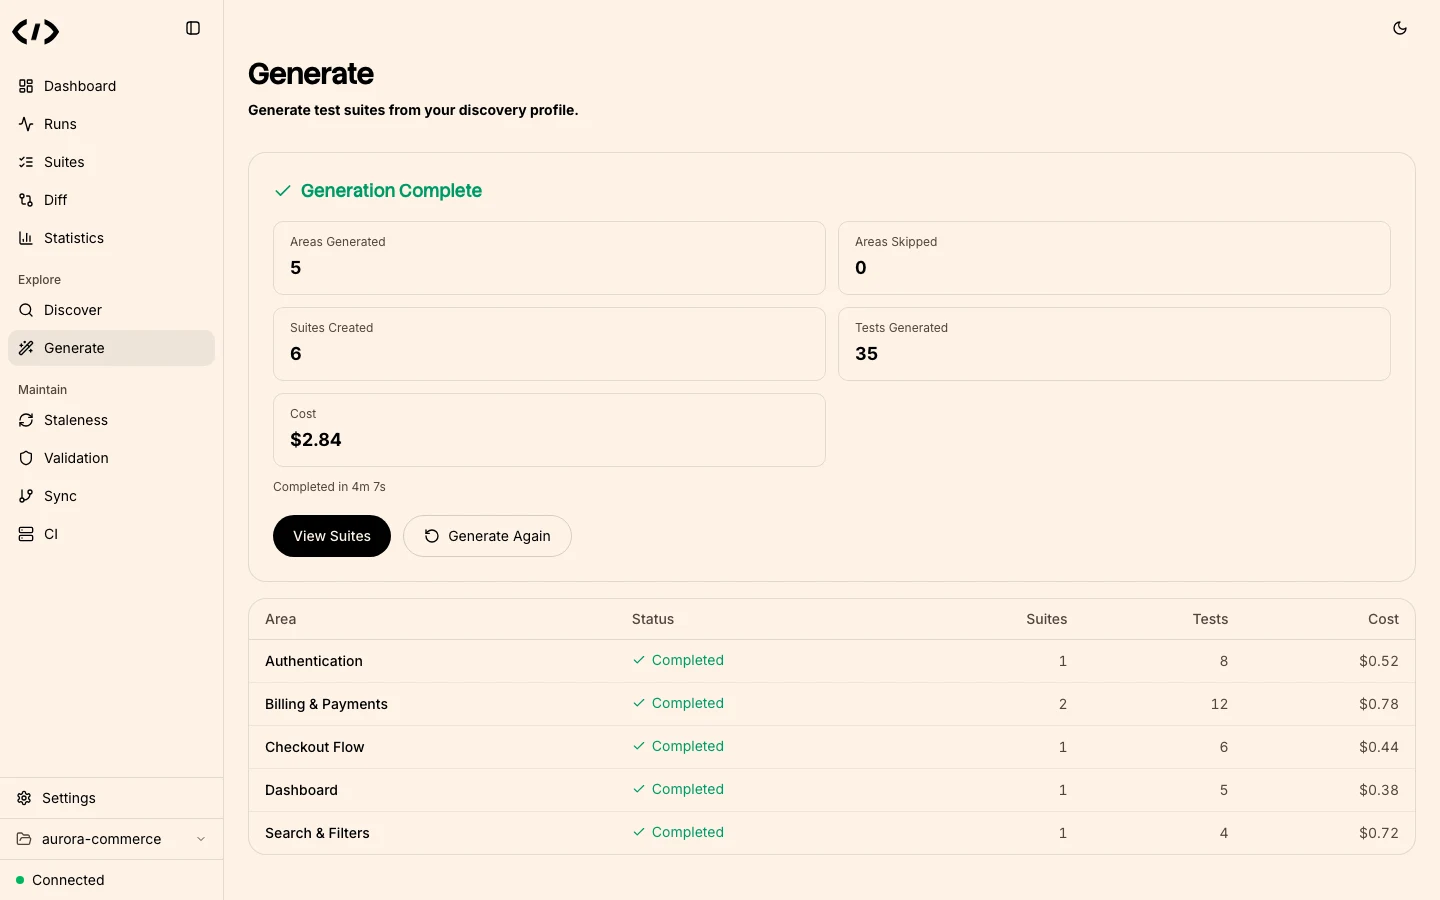The height and width of the screenshot is (900, 1440).
Task: Select the Billing & Payments row
Action: 326,704
